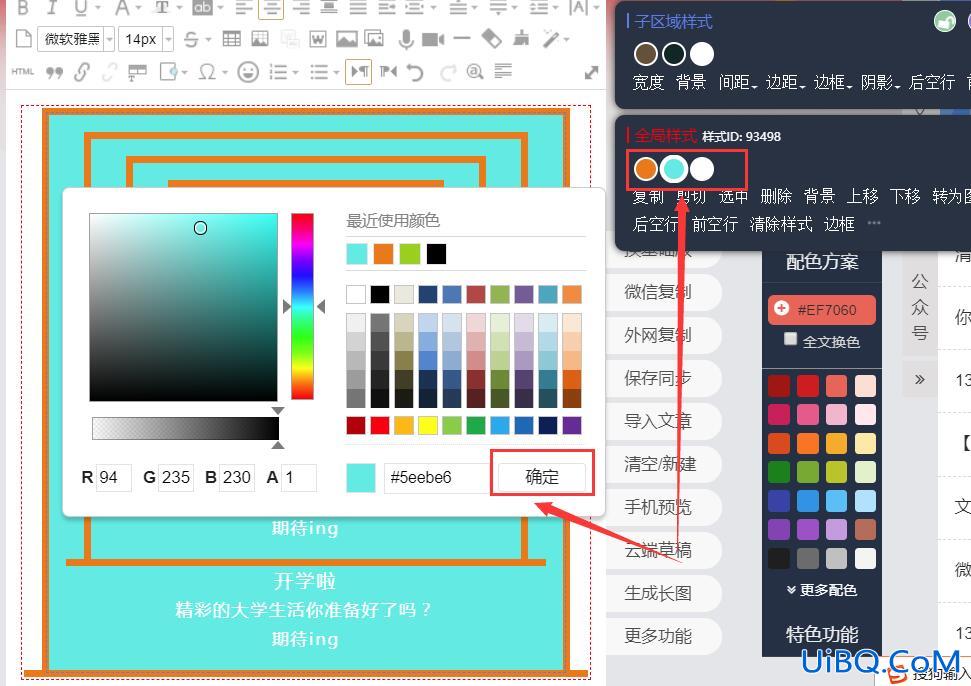Click the strikethrough icon
This screenshot has height=686, width=971.
click(x=191, y=40)
